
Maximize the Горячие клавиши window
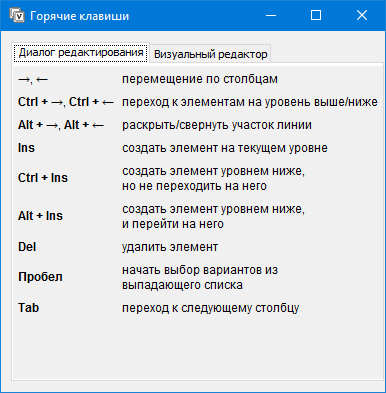(x=316, y=15)
